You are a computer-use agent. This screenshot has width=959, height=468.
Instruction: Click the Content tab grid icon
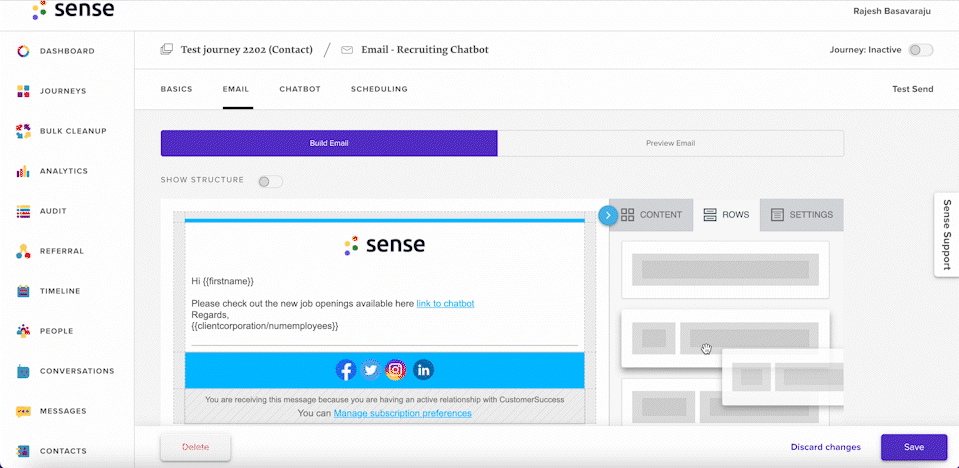click(x=628, y=215)
